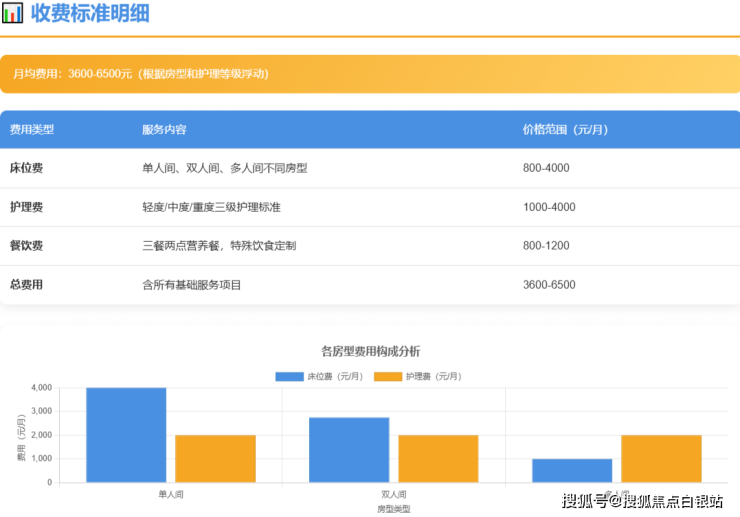Image resolution: width=740 pixels, height=517 pixels.
Task: Click the 价格范围 (元/月) column header
Action: click(x=565, y=130)
